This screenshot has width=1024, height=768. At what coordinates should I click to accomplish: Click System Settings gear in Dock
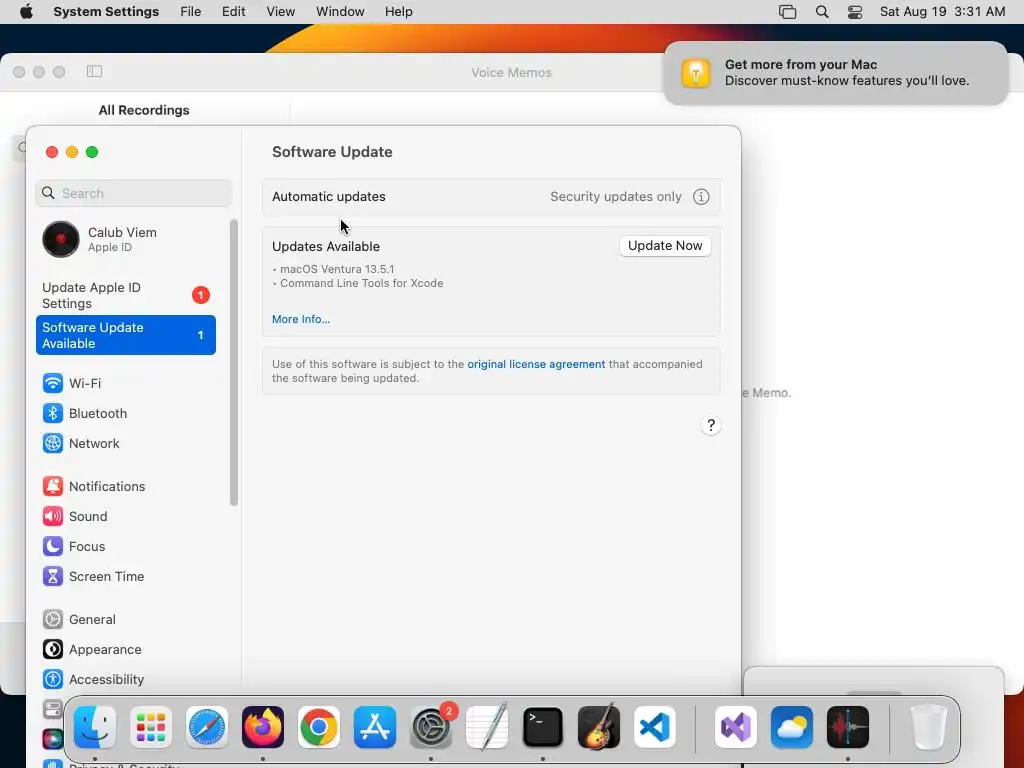click(x=431, y=727)
